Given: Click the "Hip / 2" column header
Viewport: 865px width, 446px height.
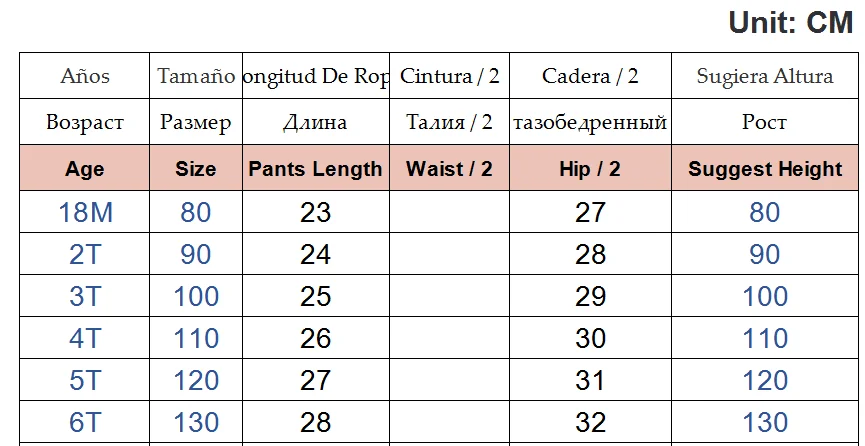Looking at the screenshot, I should 590,169.
